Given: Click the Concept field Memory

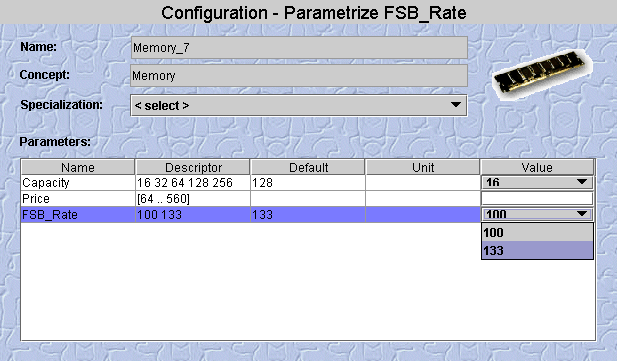Looking at the screenshot, I should tap(299, 75).
